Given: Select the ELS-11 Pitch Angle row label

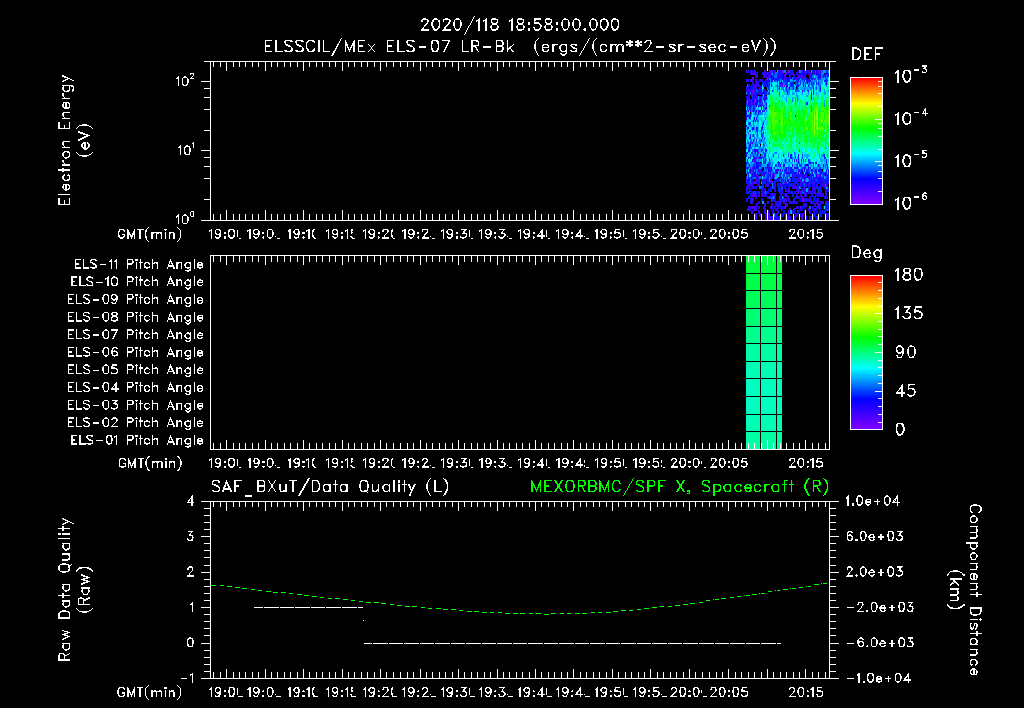Looking at the screenshot, I should (x=138, y=265).
